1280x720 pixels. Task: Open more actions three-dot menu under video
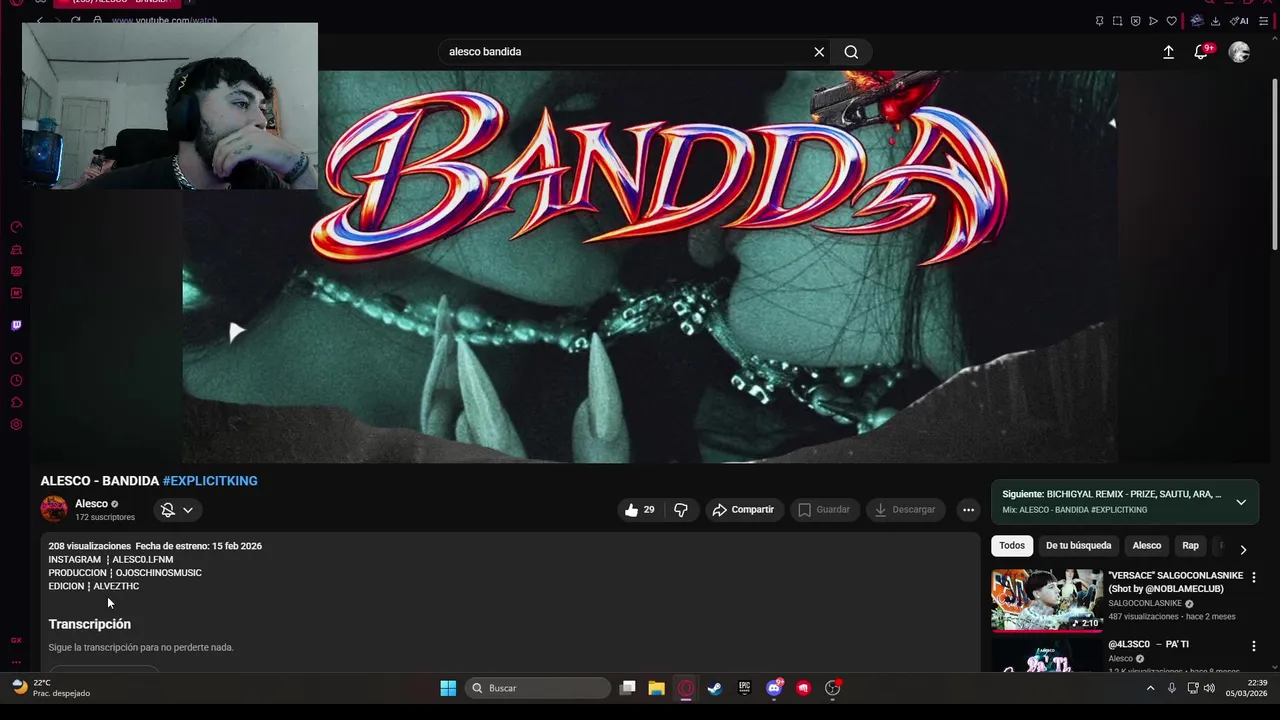click(x=968, y=510)
